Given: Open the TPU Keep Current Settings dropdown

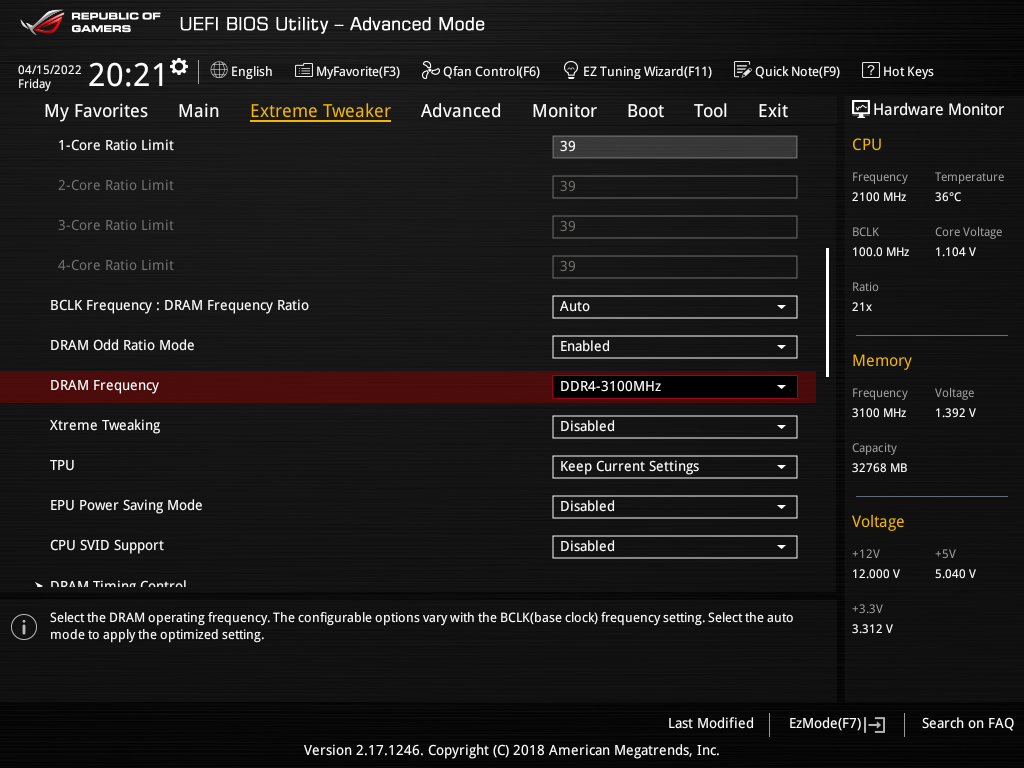Looking at the screenshot, I should point(674,466).
